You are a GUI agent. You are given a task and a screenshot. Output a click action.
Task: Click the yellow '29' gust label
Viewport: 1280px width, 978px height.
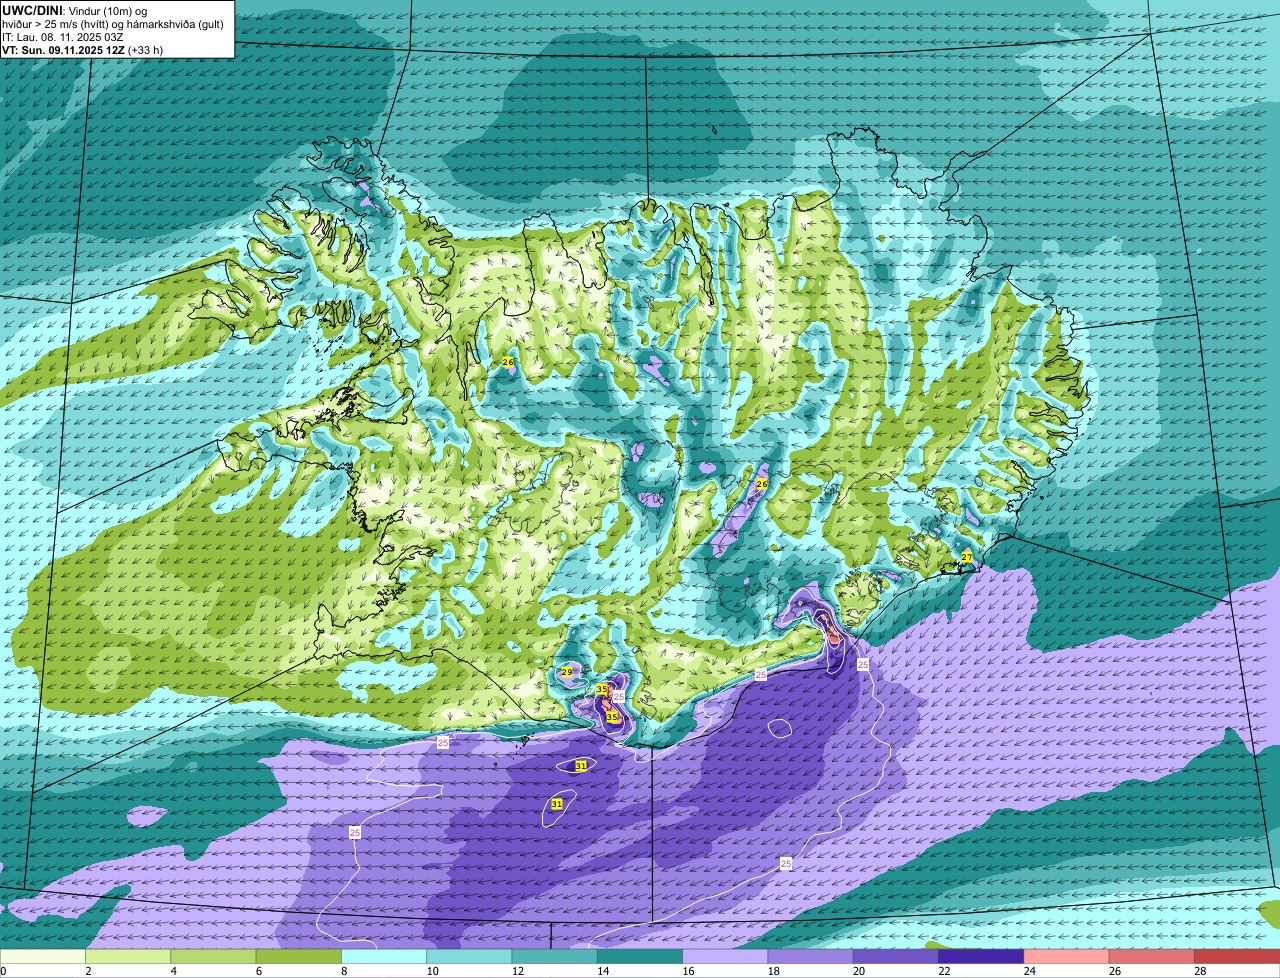coord(566,672)
